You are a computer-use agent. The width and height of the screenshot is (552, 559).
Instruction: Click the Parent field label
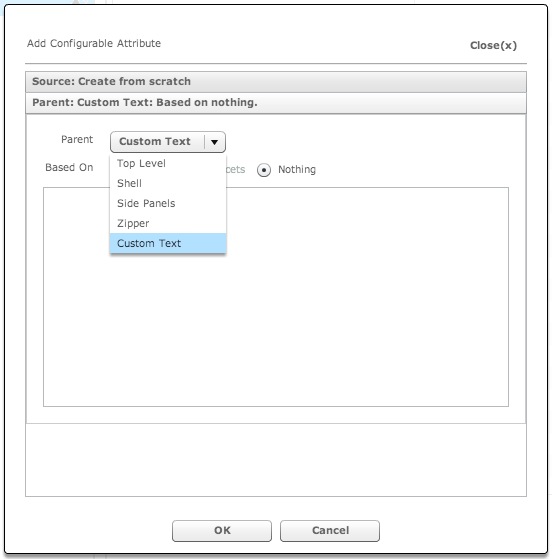point(77,139)
